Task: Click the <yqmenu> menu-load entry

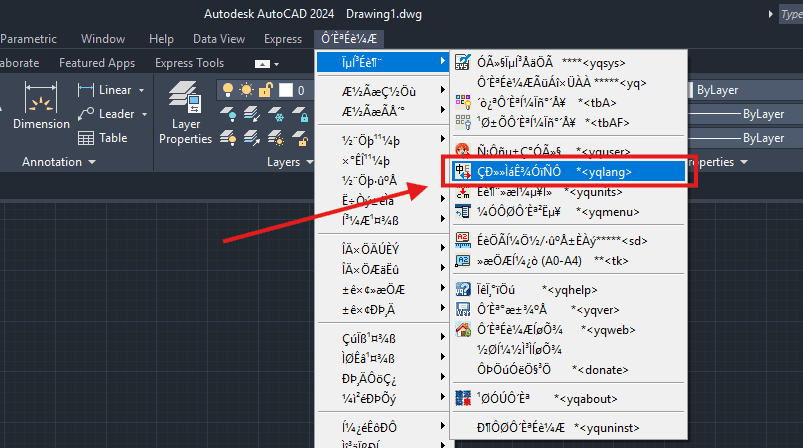Action: [x=568, y=211]
